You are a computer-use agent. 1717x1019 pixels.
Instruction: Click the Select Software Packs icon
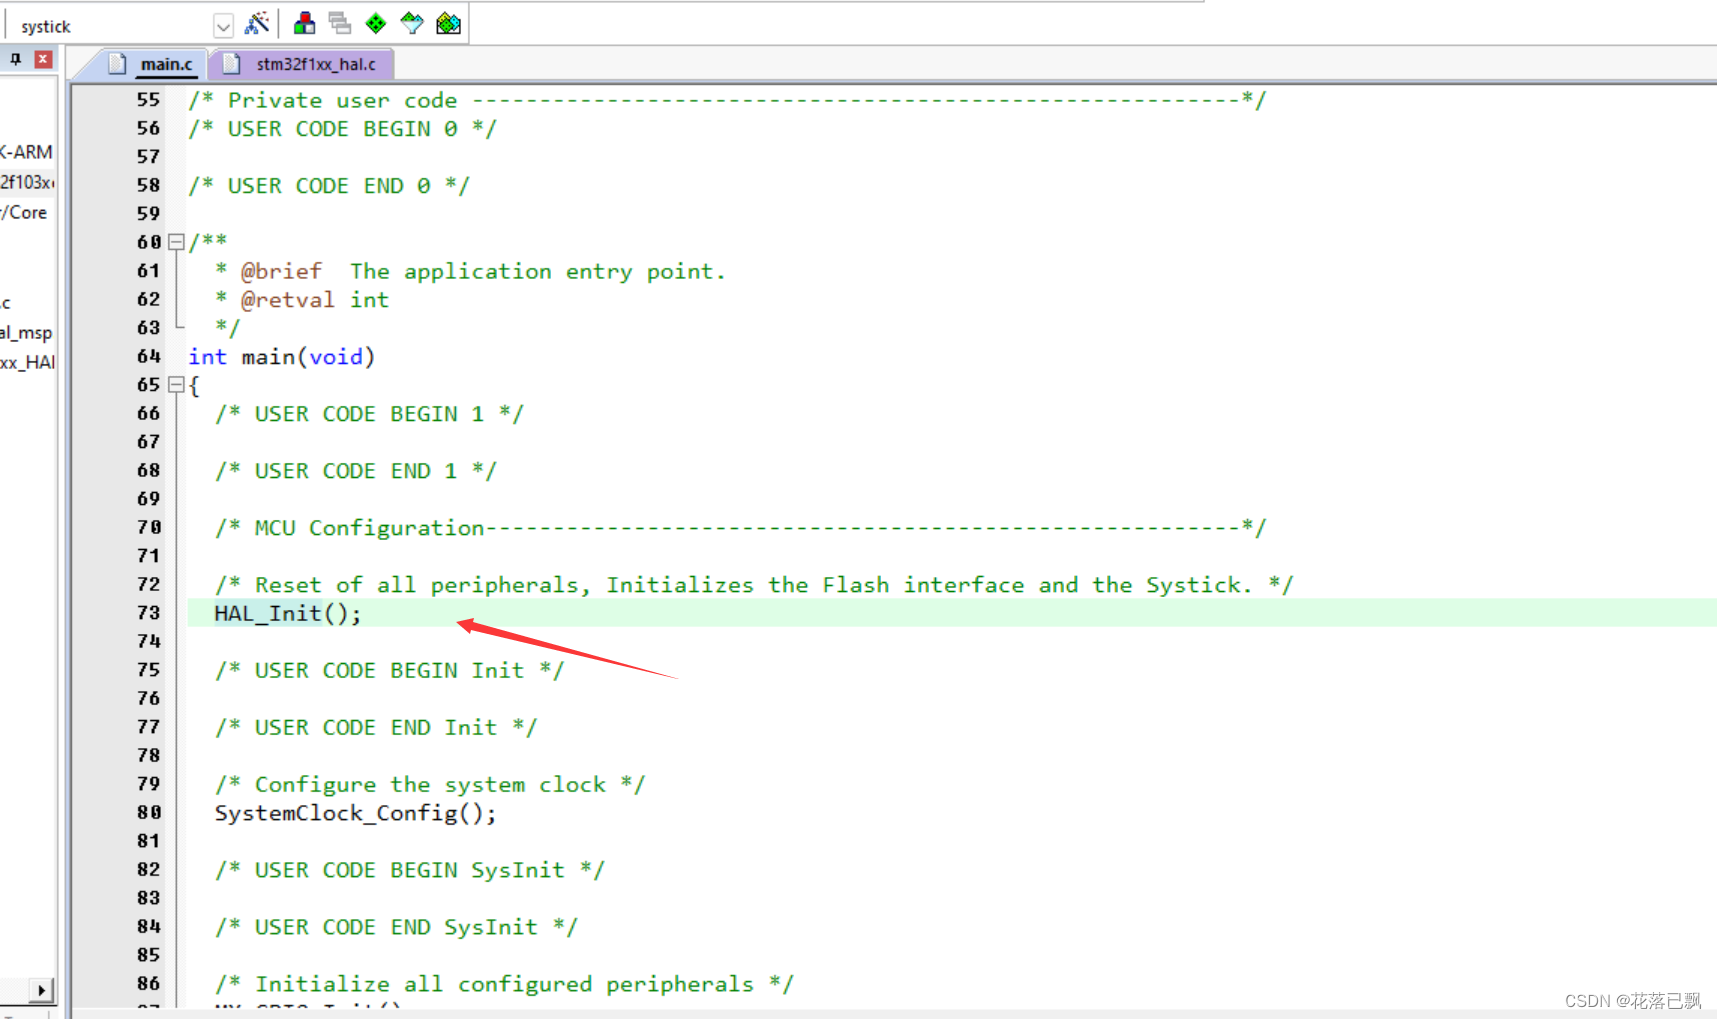412,23
